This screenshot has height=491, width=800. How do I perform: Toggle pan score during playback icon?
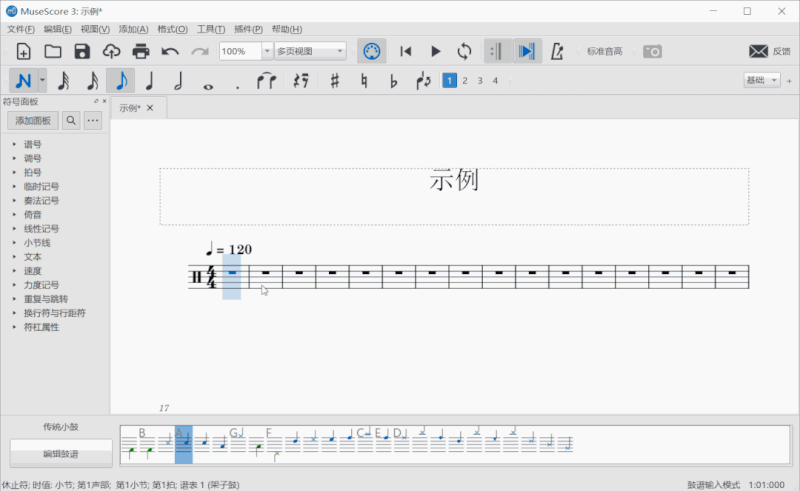(x=527, y=52)
